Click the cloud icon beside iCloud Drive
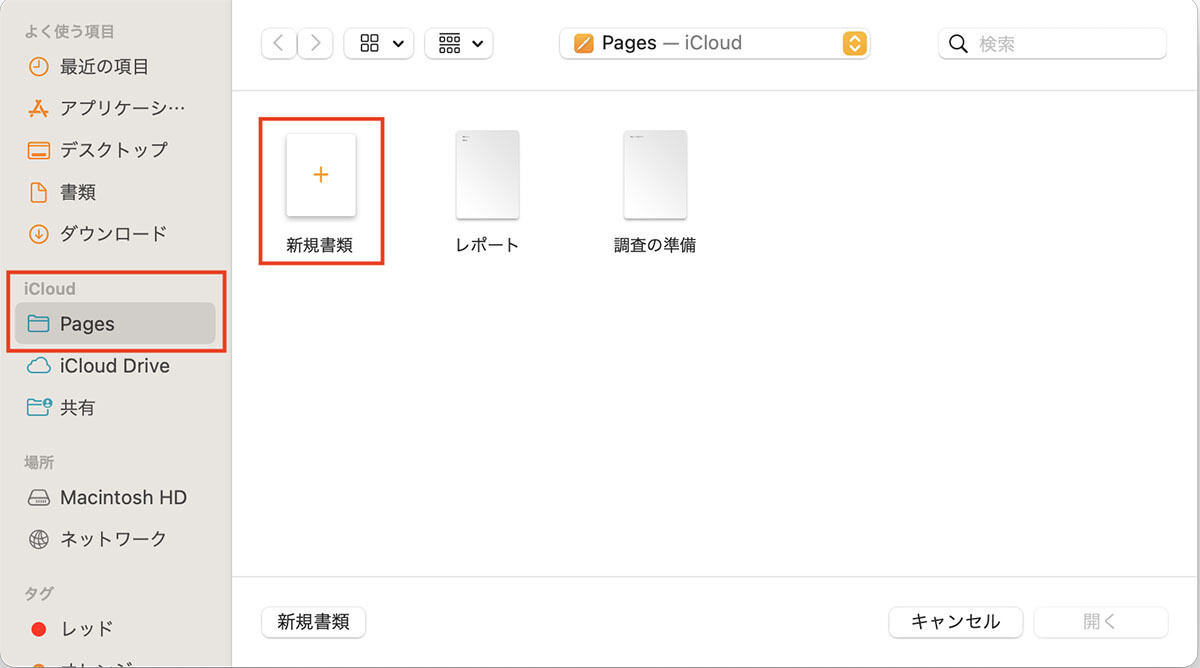The image size is (1200, 668). pyautogui.click(x=39, y=366)
